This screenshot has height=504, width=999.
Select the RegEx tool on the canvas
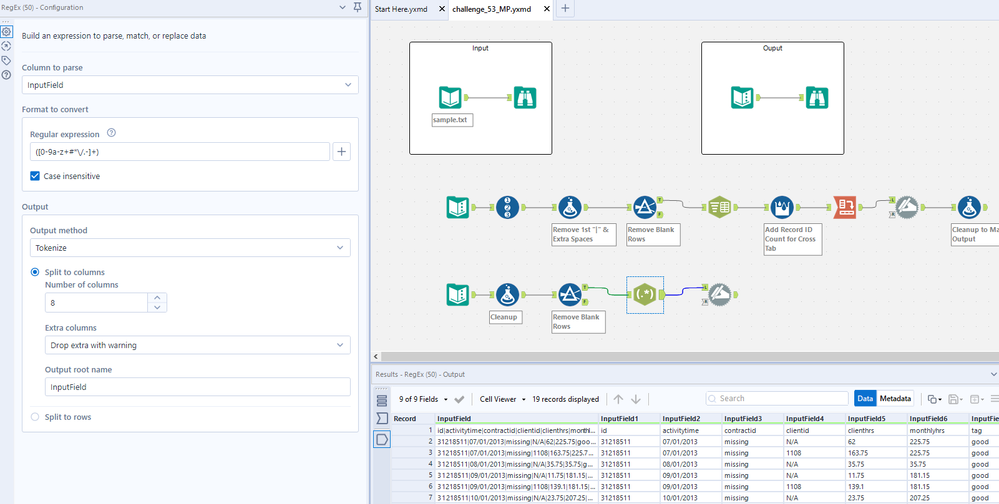click(645, 295)
